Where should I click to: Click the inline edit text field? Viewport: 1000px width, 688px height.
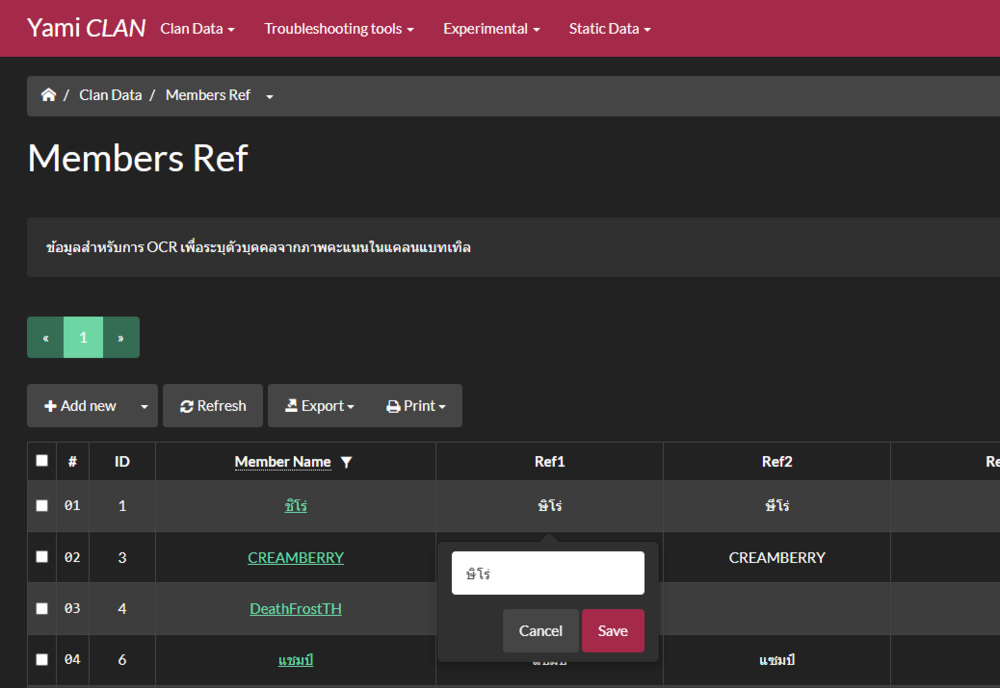point(548,574)
